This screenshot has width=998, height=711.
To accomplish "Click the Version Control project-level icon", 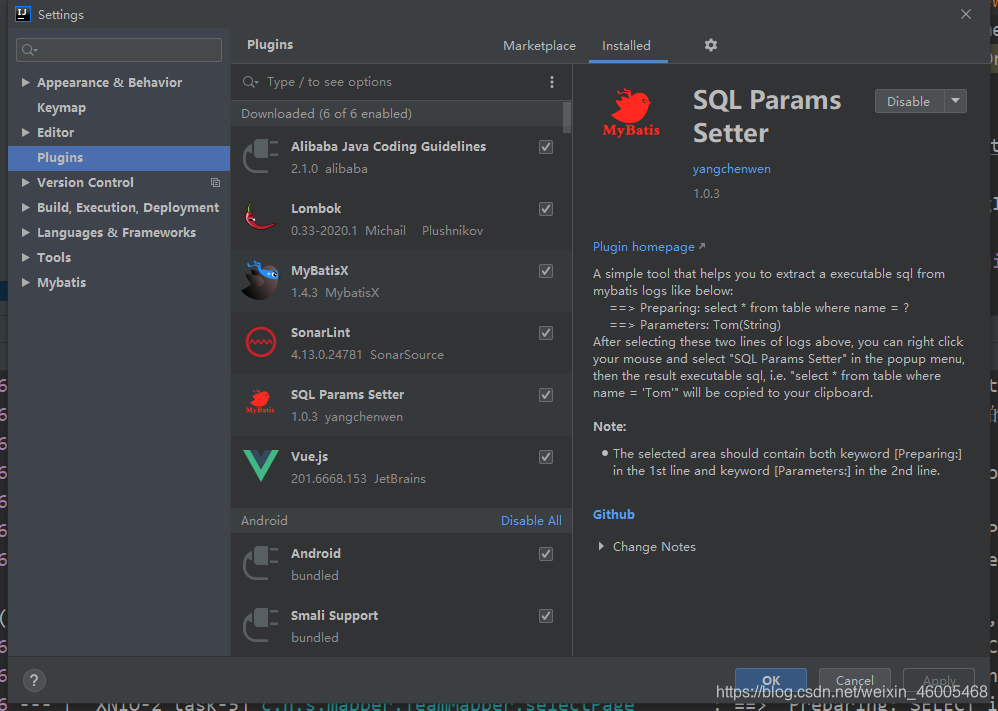I will click(215, 183).
